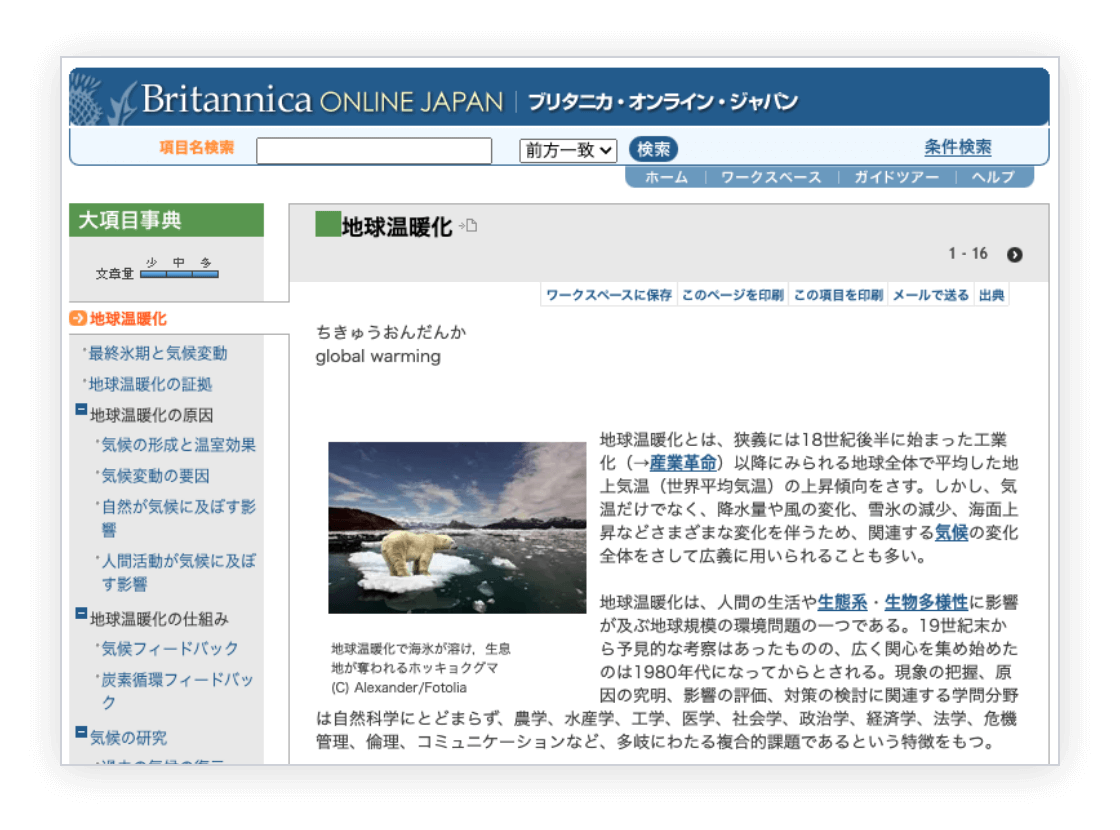Go to the ホーム menu item
The height and width of the screenshot is (830, 1120).
pyautogui.click(x=666, y=177)
